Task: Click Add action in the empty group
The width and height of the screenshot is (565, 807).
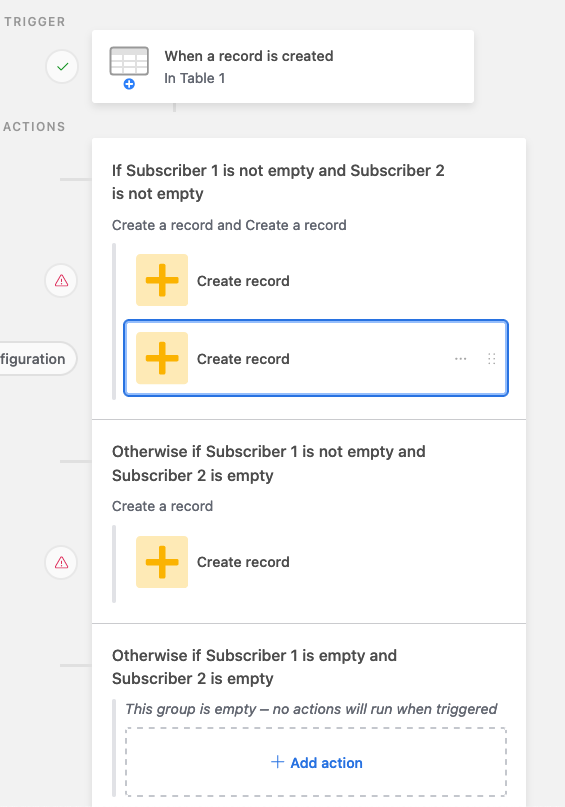Action: click(316, 762)
